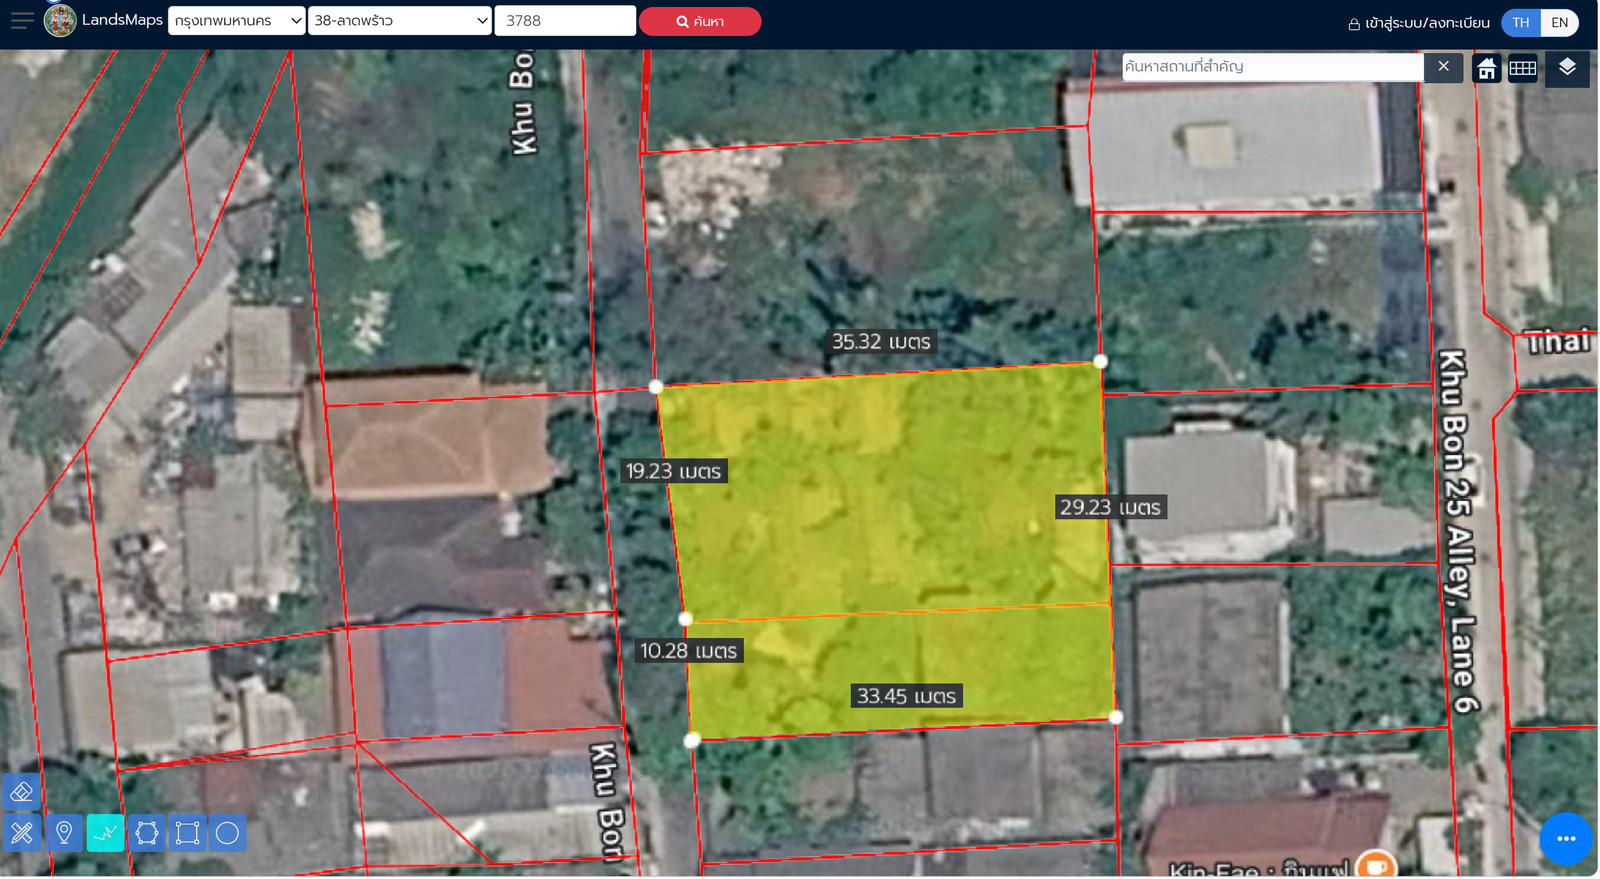
Task: Clear the place search with the X button
Action: click(1443, 67)
